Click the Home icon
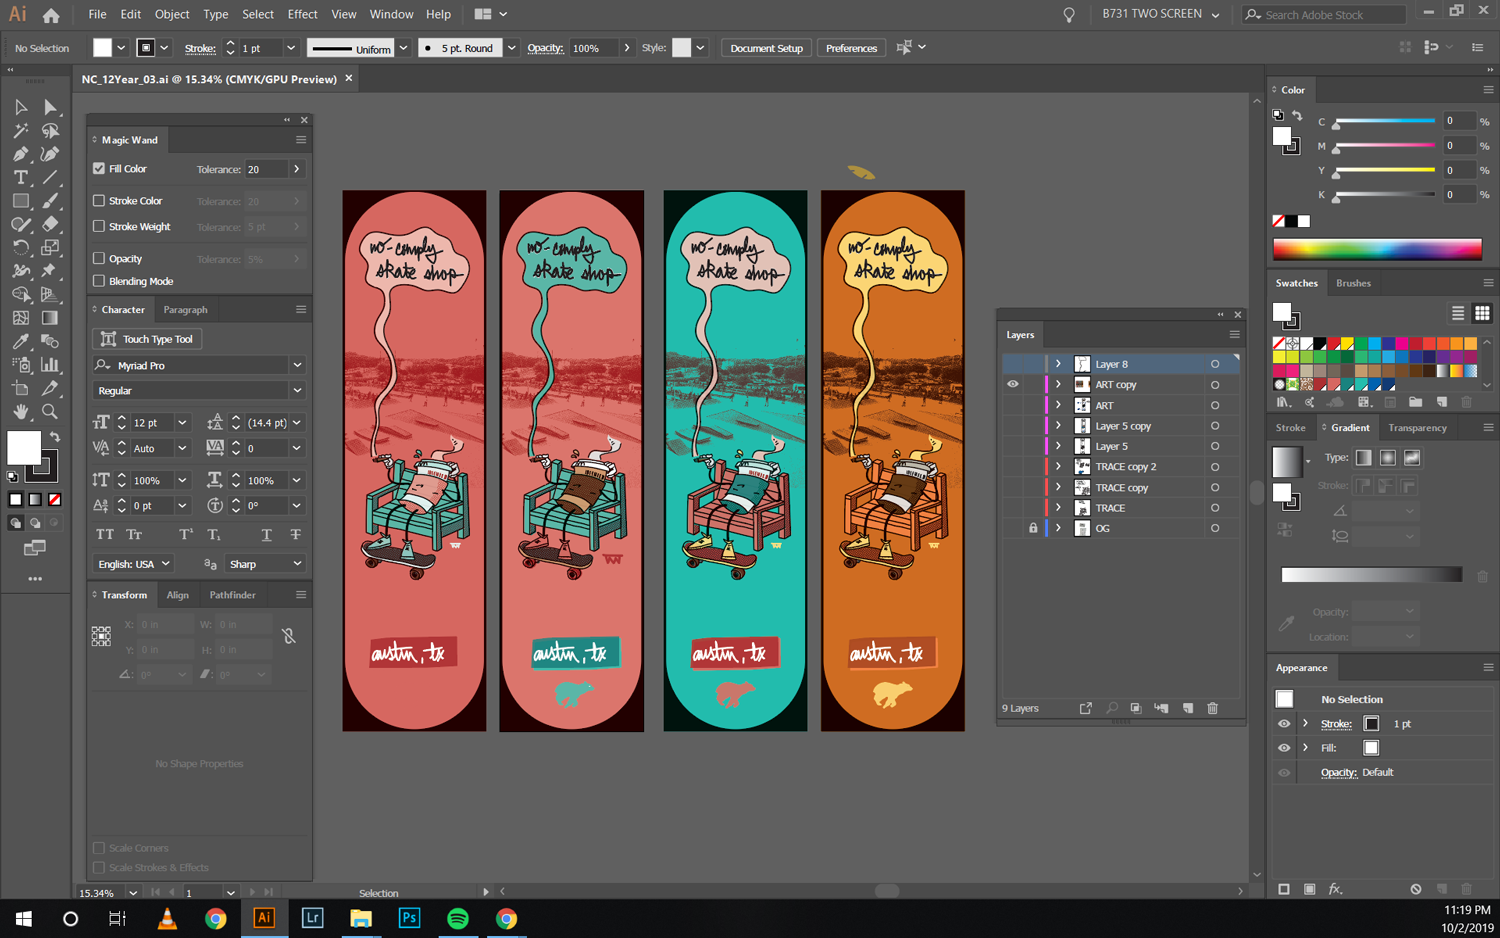1500x938 pixels. pyautogui.click(x=51, y=15)
